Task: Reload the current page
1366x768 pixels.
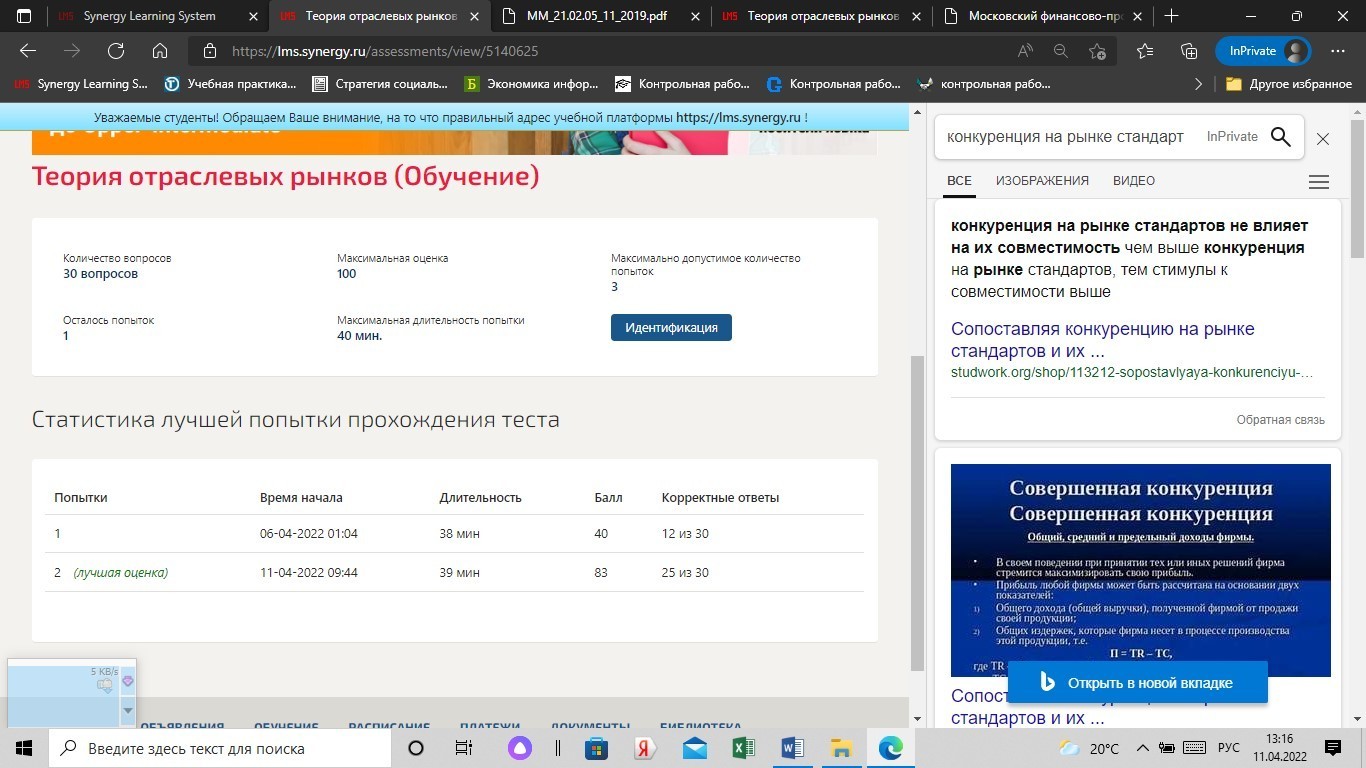Action: (116, 51)
